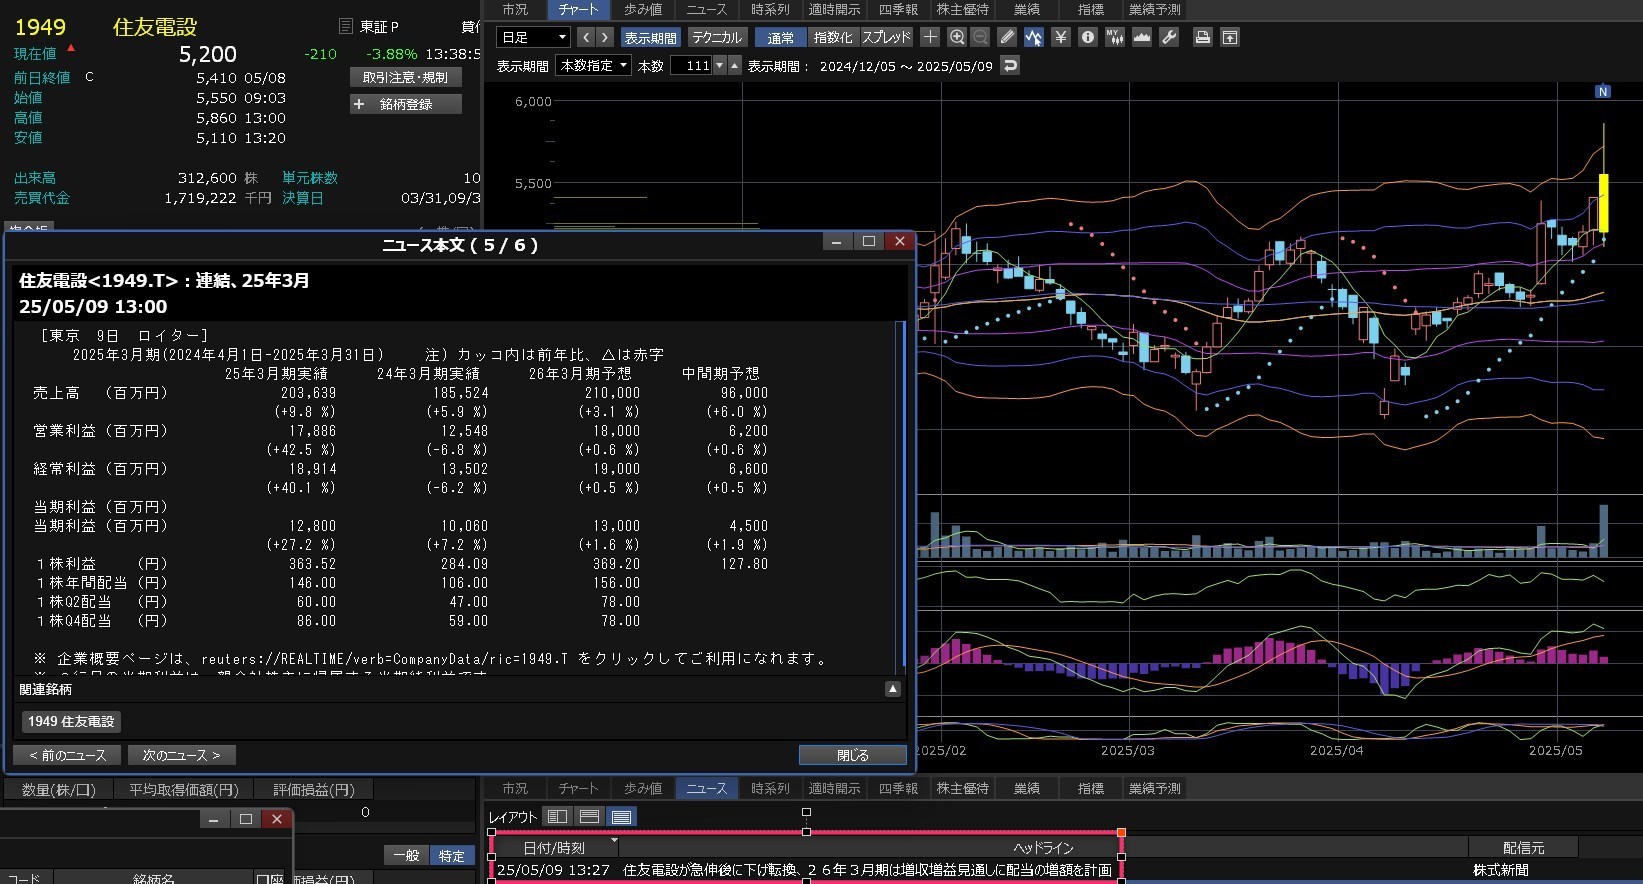Click the yen price display icon
The width and height of the screenshot is (1643, 884).
1061,37
